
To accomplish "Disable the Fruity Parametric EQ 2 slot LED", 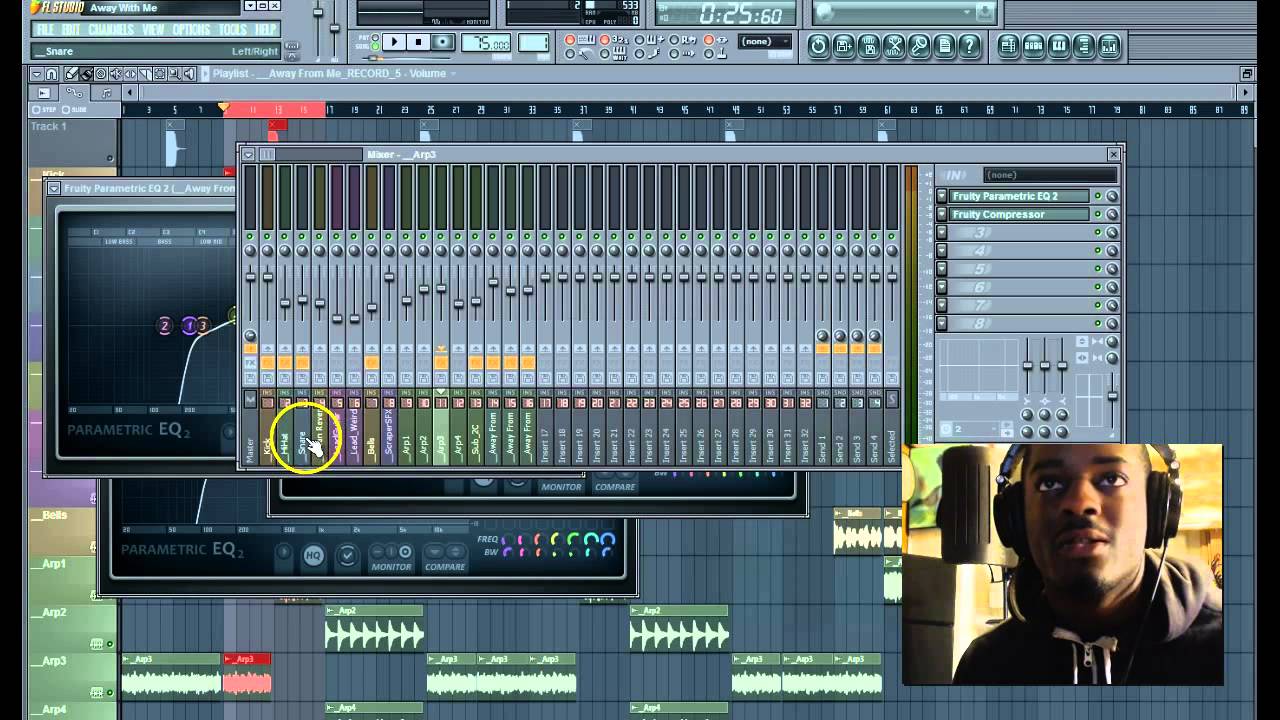I will pos(1097,196).
